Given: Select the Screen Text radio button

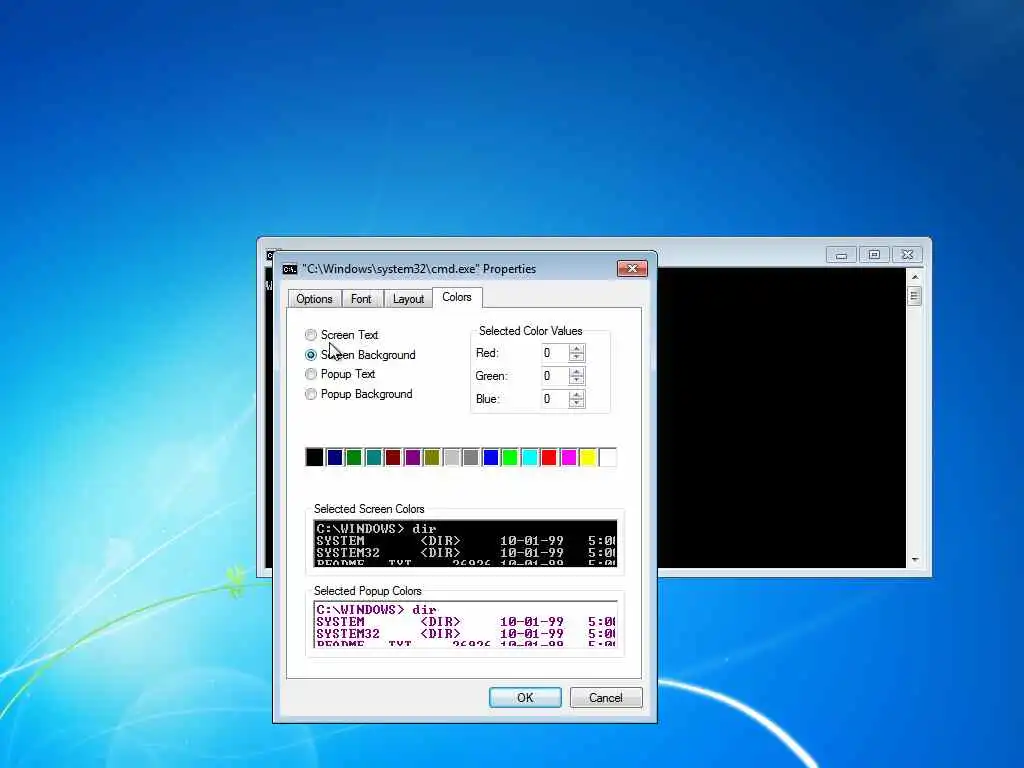Looking at the screenshot, I should click(x=311, y=334).
